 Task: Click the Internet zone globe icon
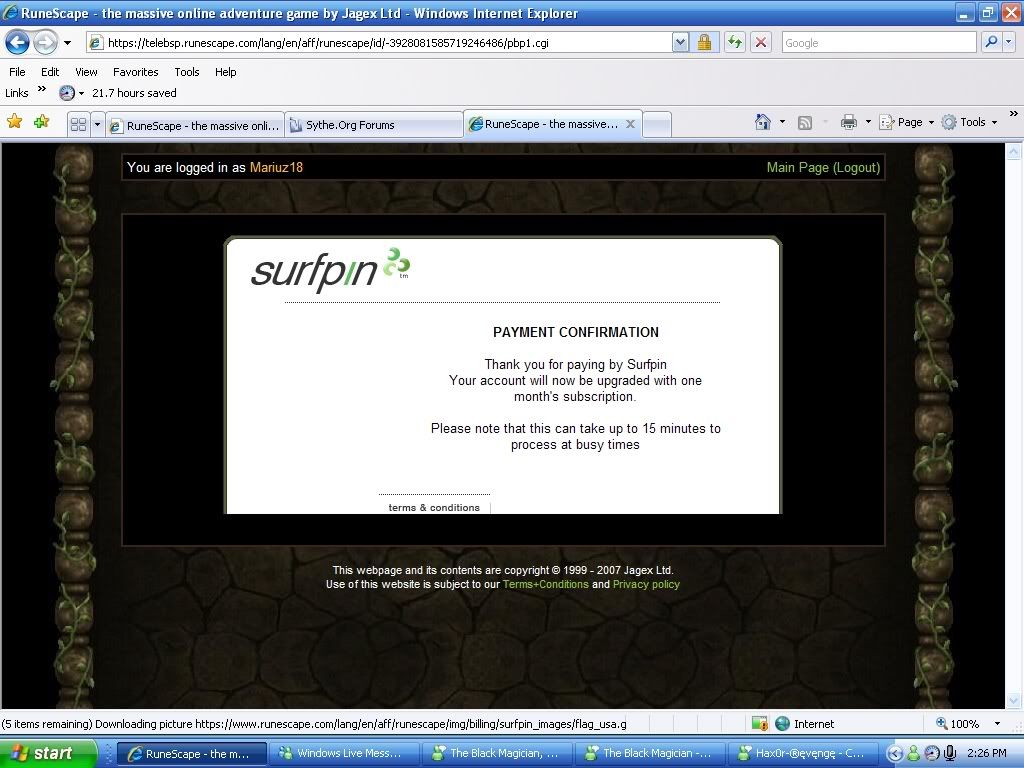click(782, 724)
